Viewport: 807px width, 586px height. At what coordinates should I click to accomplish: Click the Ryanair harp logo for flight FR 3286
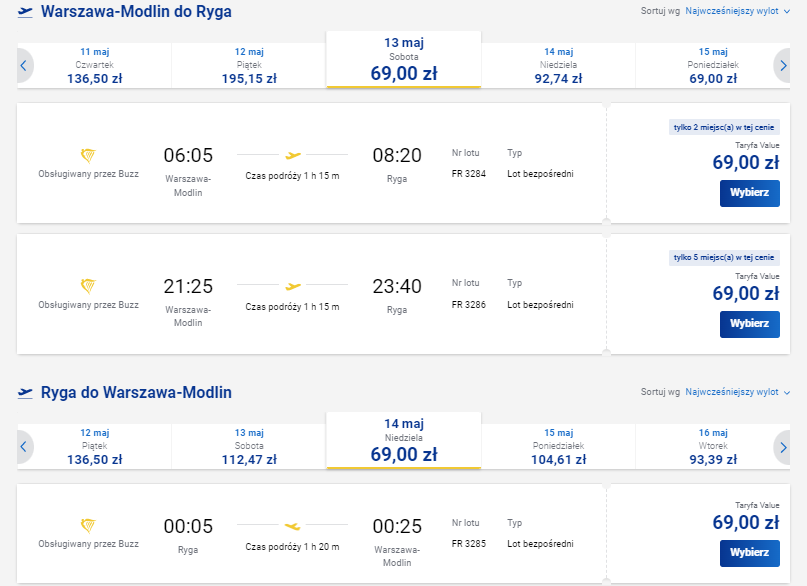[x=89, y=286]
